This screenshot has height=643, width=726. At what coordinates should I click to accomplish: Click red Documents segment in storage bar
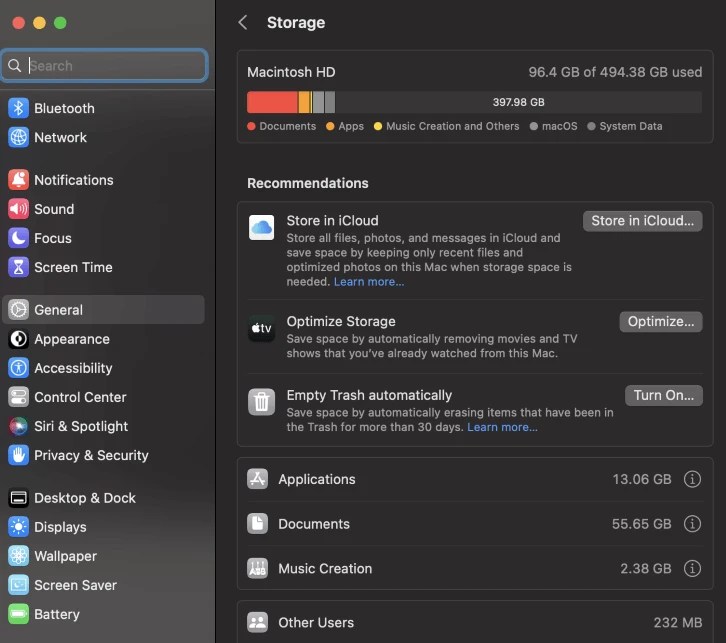tap(272, 102)
